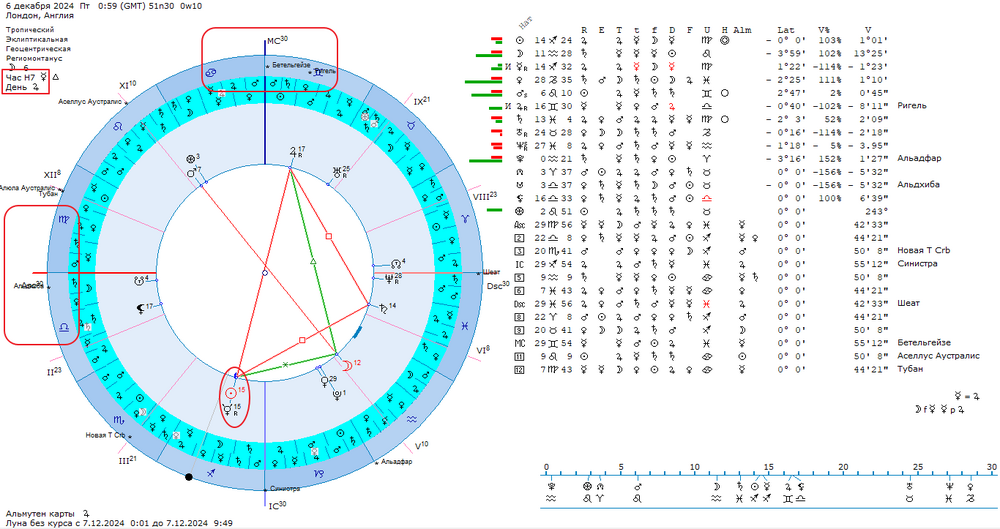Click the 15 mark on the degree scale
Viewport: 1000px width, 529px height.
[x=768, y=467]
